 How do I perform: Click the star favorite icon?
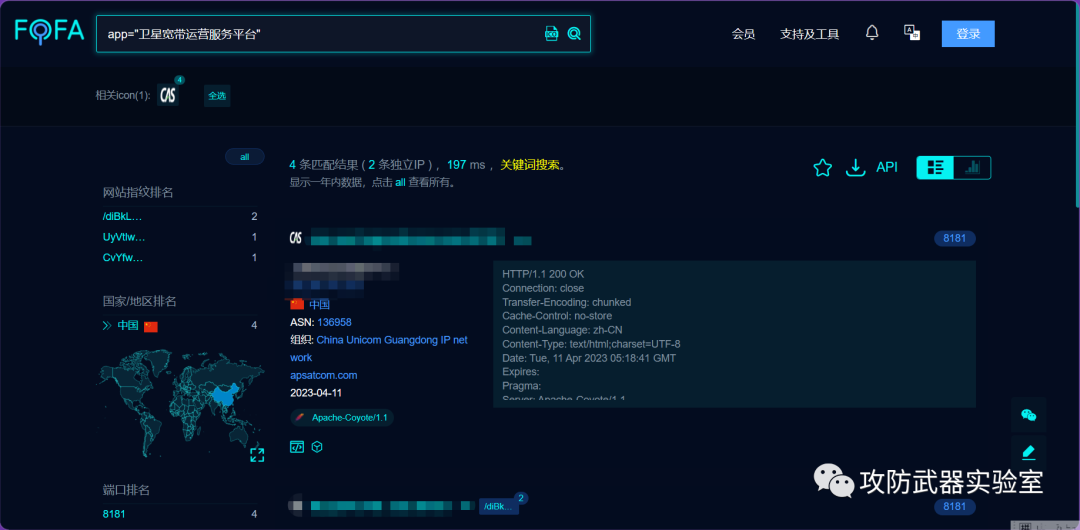click(x=822, y=167)
